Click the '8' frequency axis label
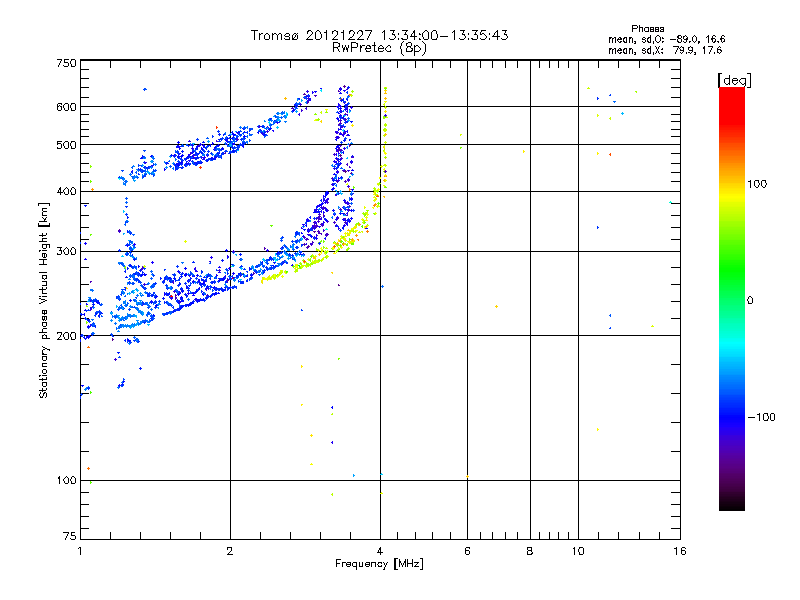Screen dimensions: 800x600 coord(530,551)
